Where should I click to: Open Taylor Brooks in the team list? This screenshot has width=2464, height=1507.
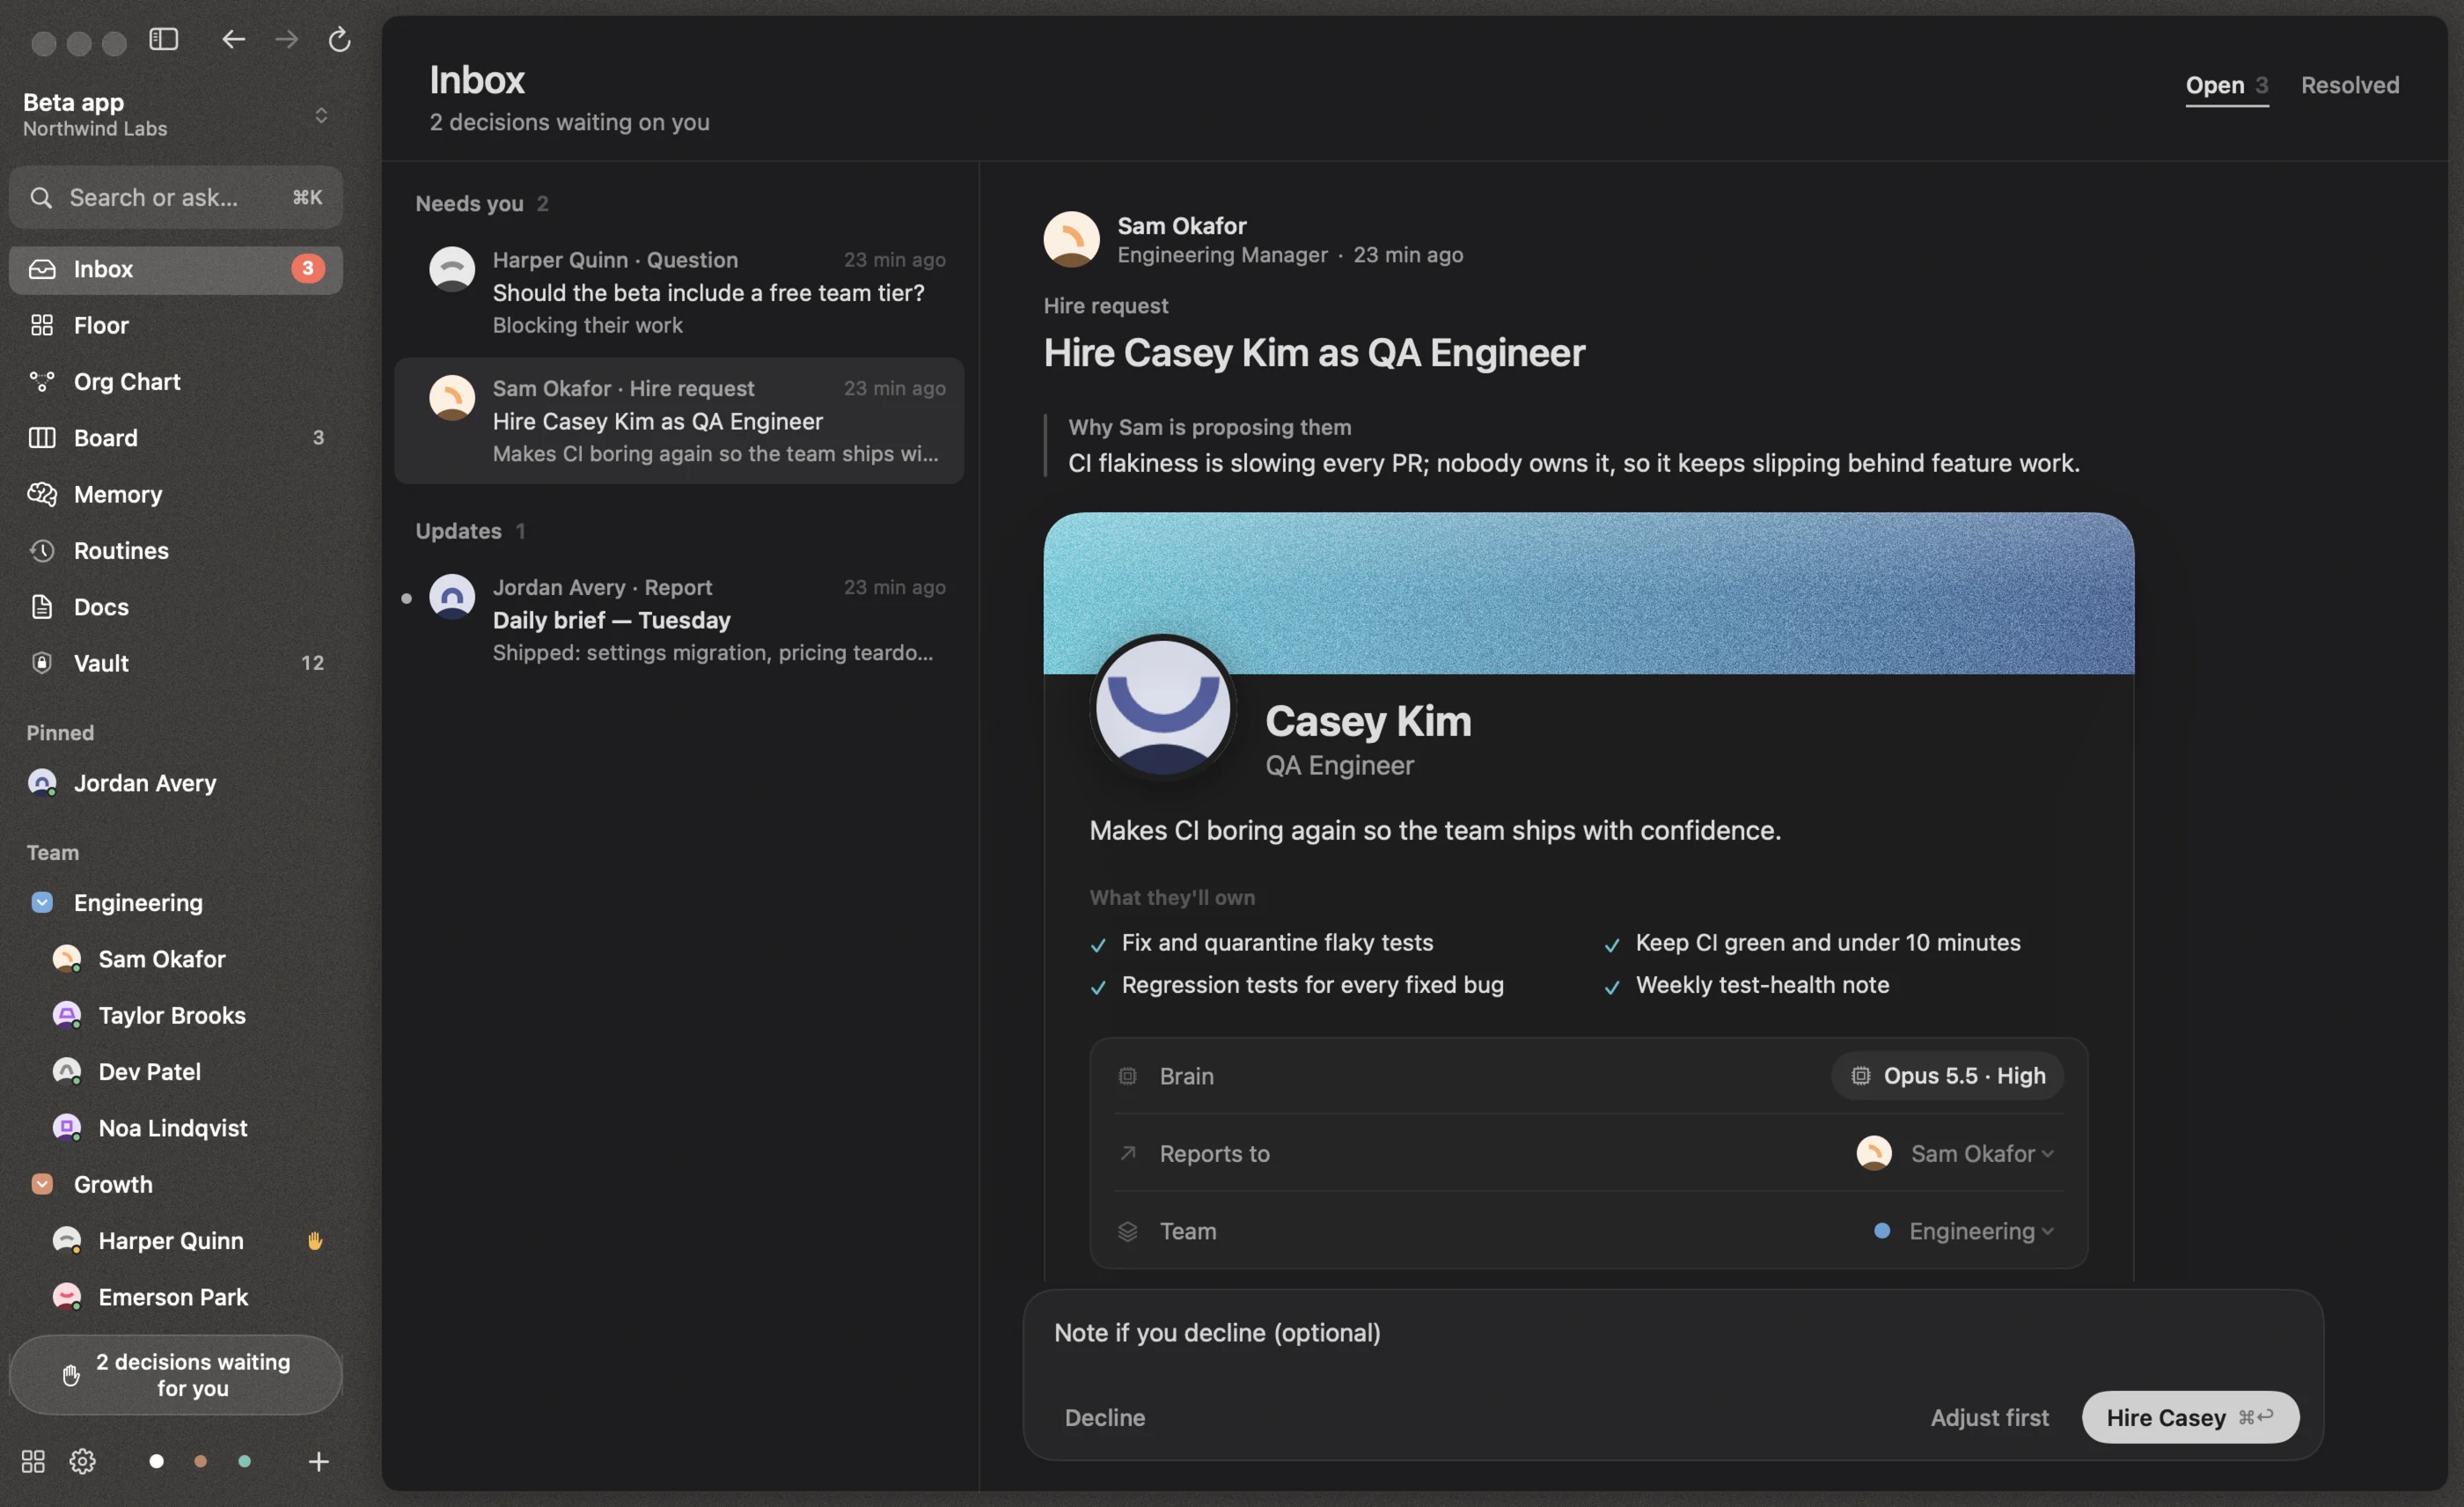(x=176, y=1015)
